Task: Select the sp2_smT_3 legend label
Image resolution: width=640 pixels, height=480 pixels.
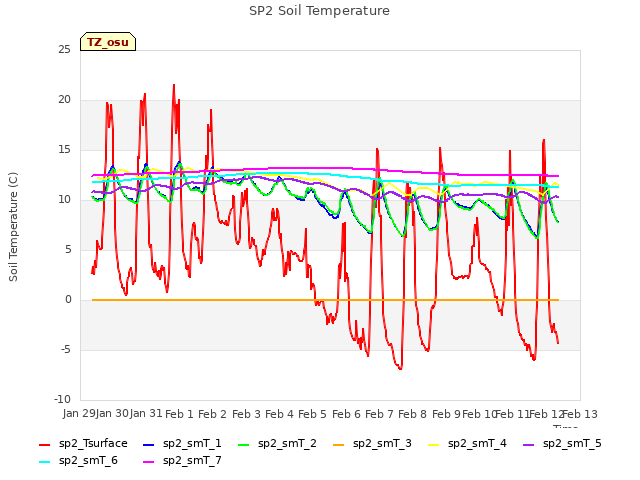Action: pyautogui.click(x=382, y=444)
